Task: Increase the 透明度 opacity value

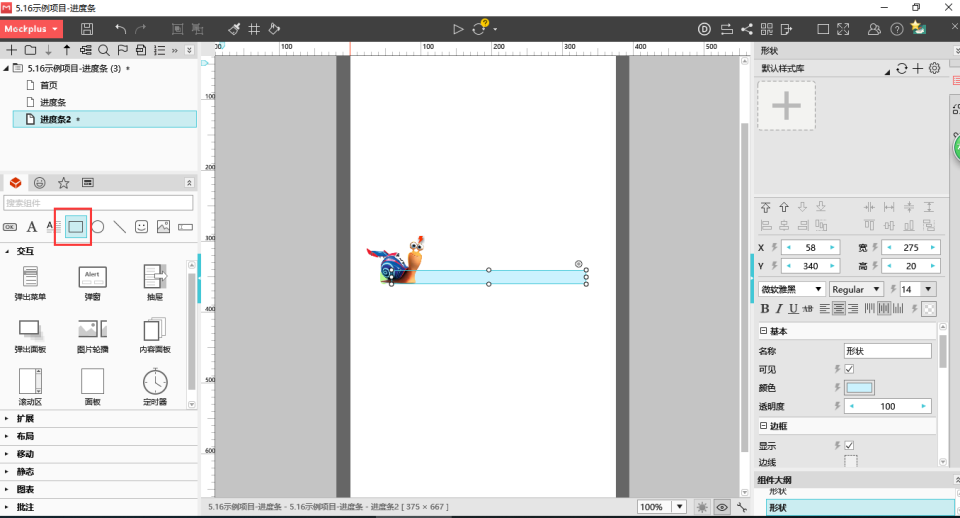Action: [924, 406]
